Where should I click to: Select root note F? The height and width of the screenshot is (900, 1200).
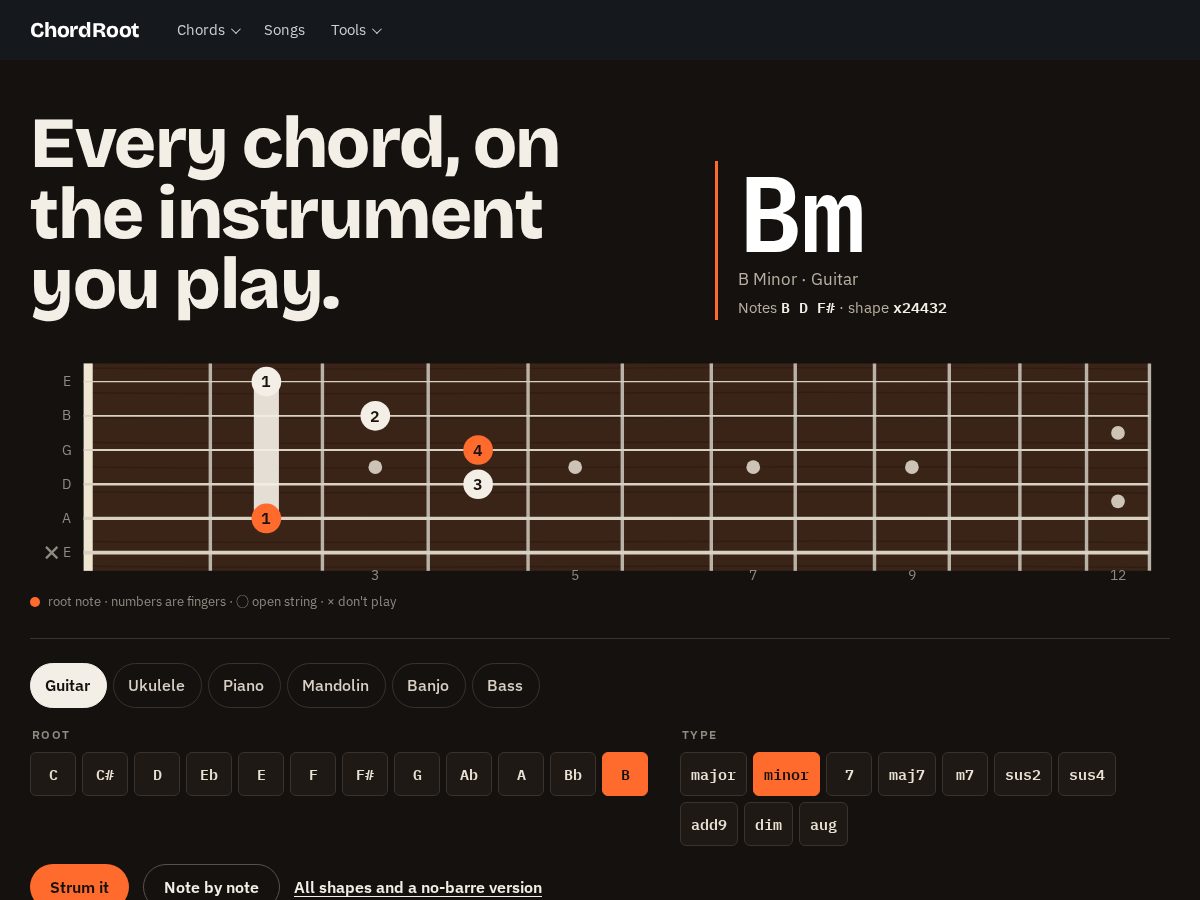[x=313, y=774]
